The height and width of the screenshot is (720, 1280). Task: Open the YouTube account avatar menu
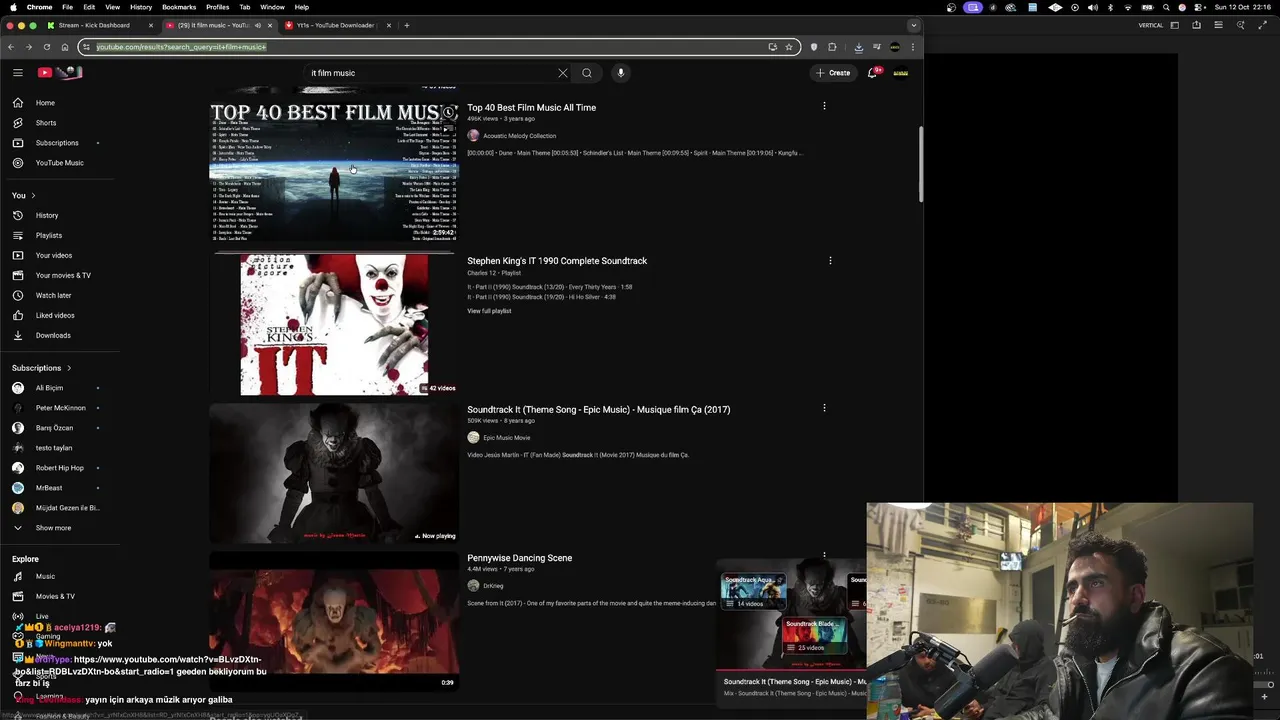click(x=901, y=72)
